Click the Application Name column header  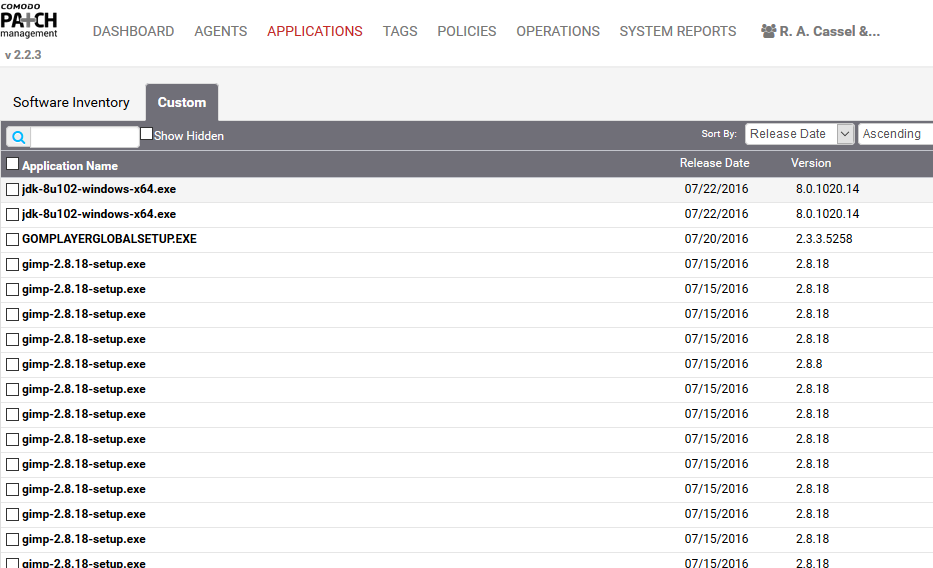[70, 166]
